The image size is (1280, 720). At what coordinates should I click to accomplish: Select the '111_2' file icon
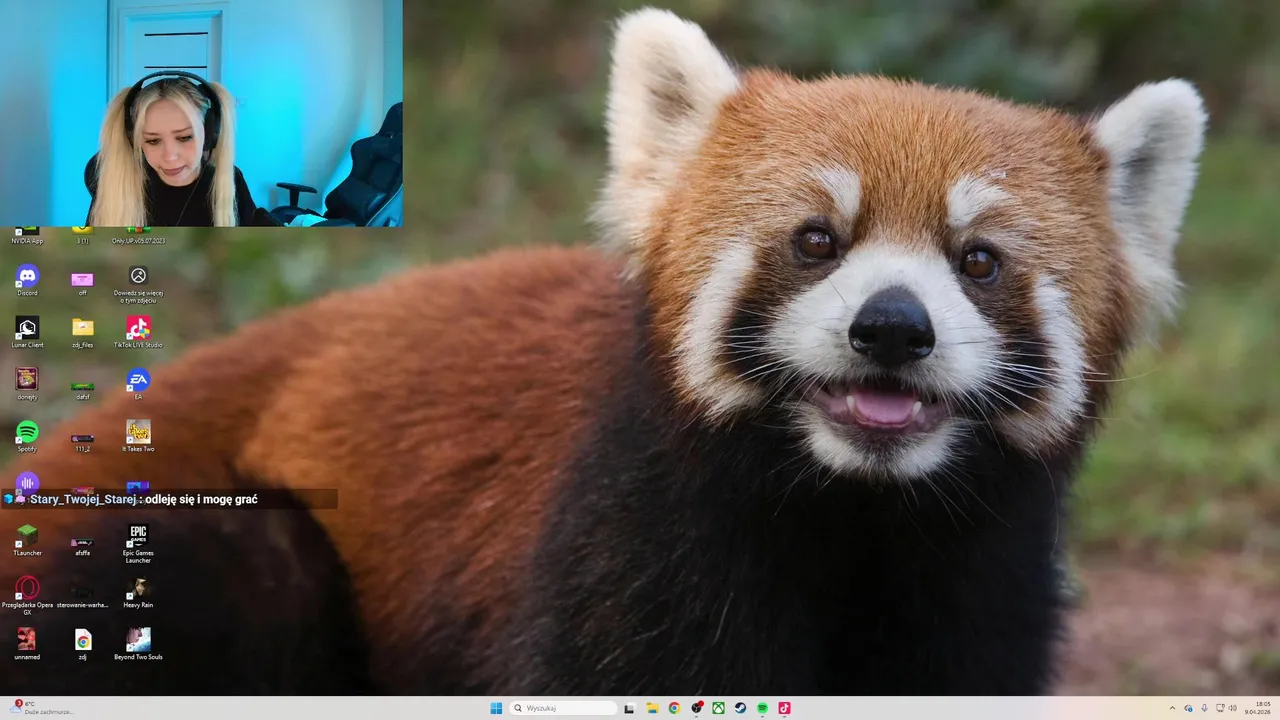pyautogui.click(x=82, y=441)
